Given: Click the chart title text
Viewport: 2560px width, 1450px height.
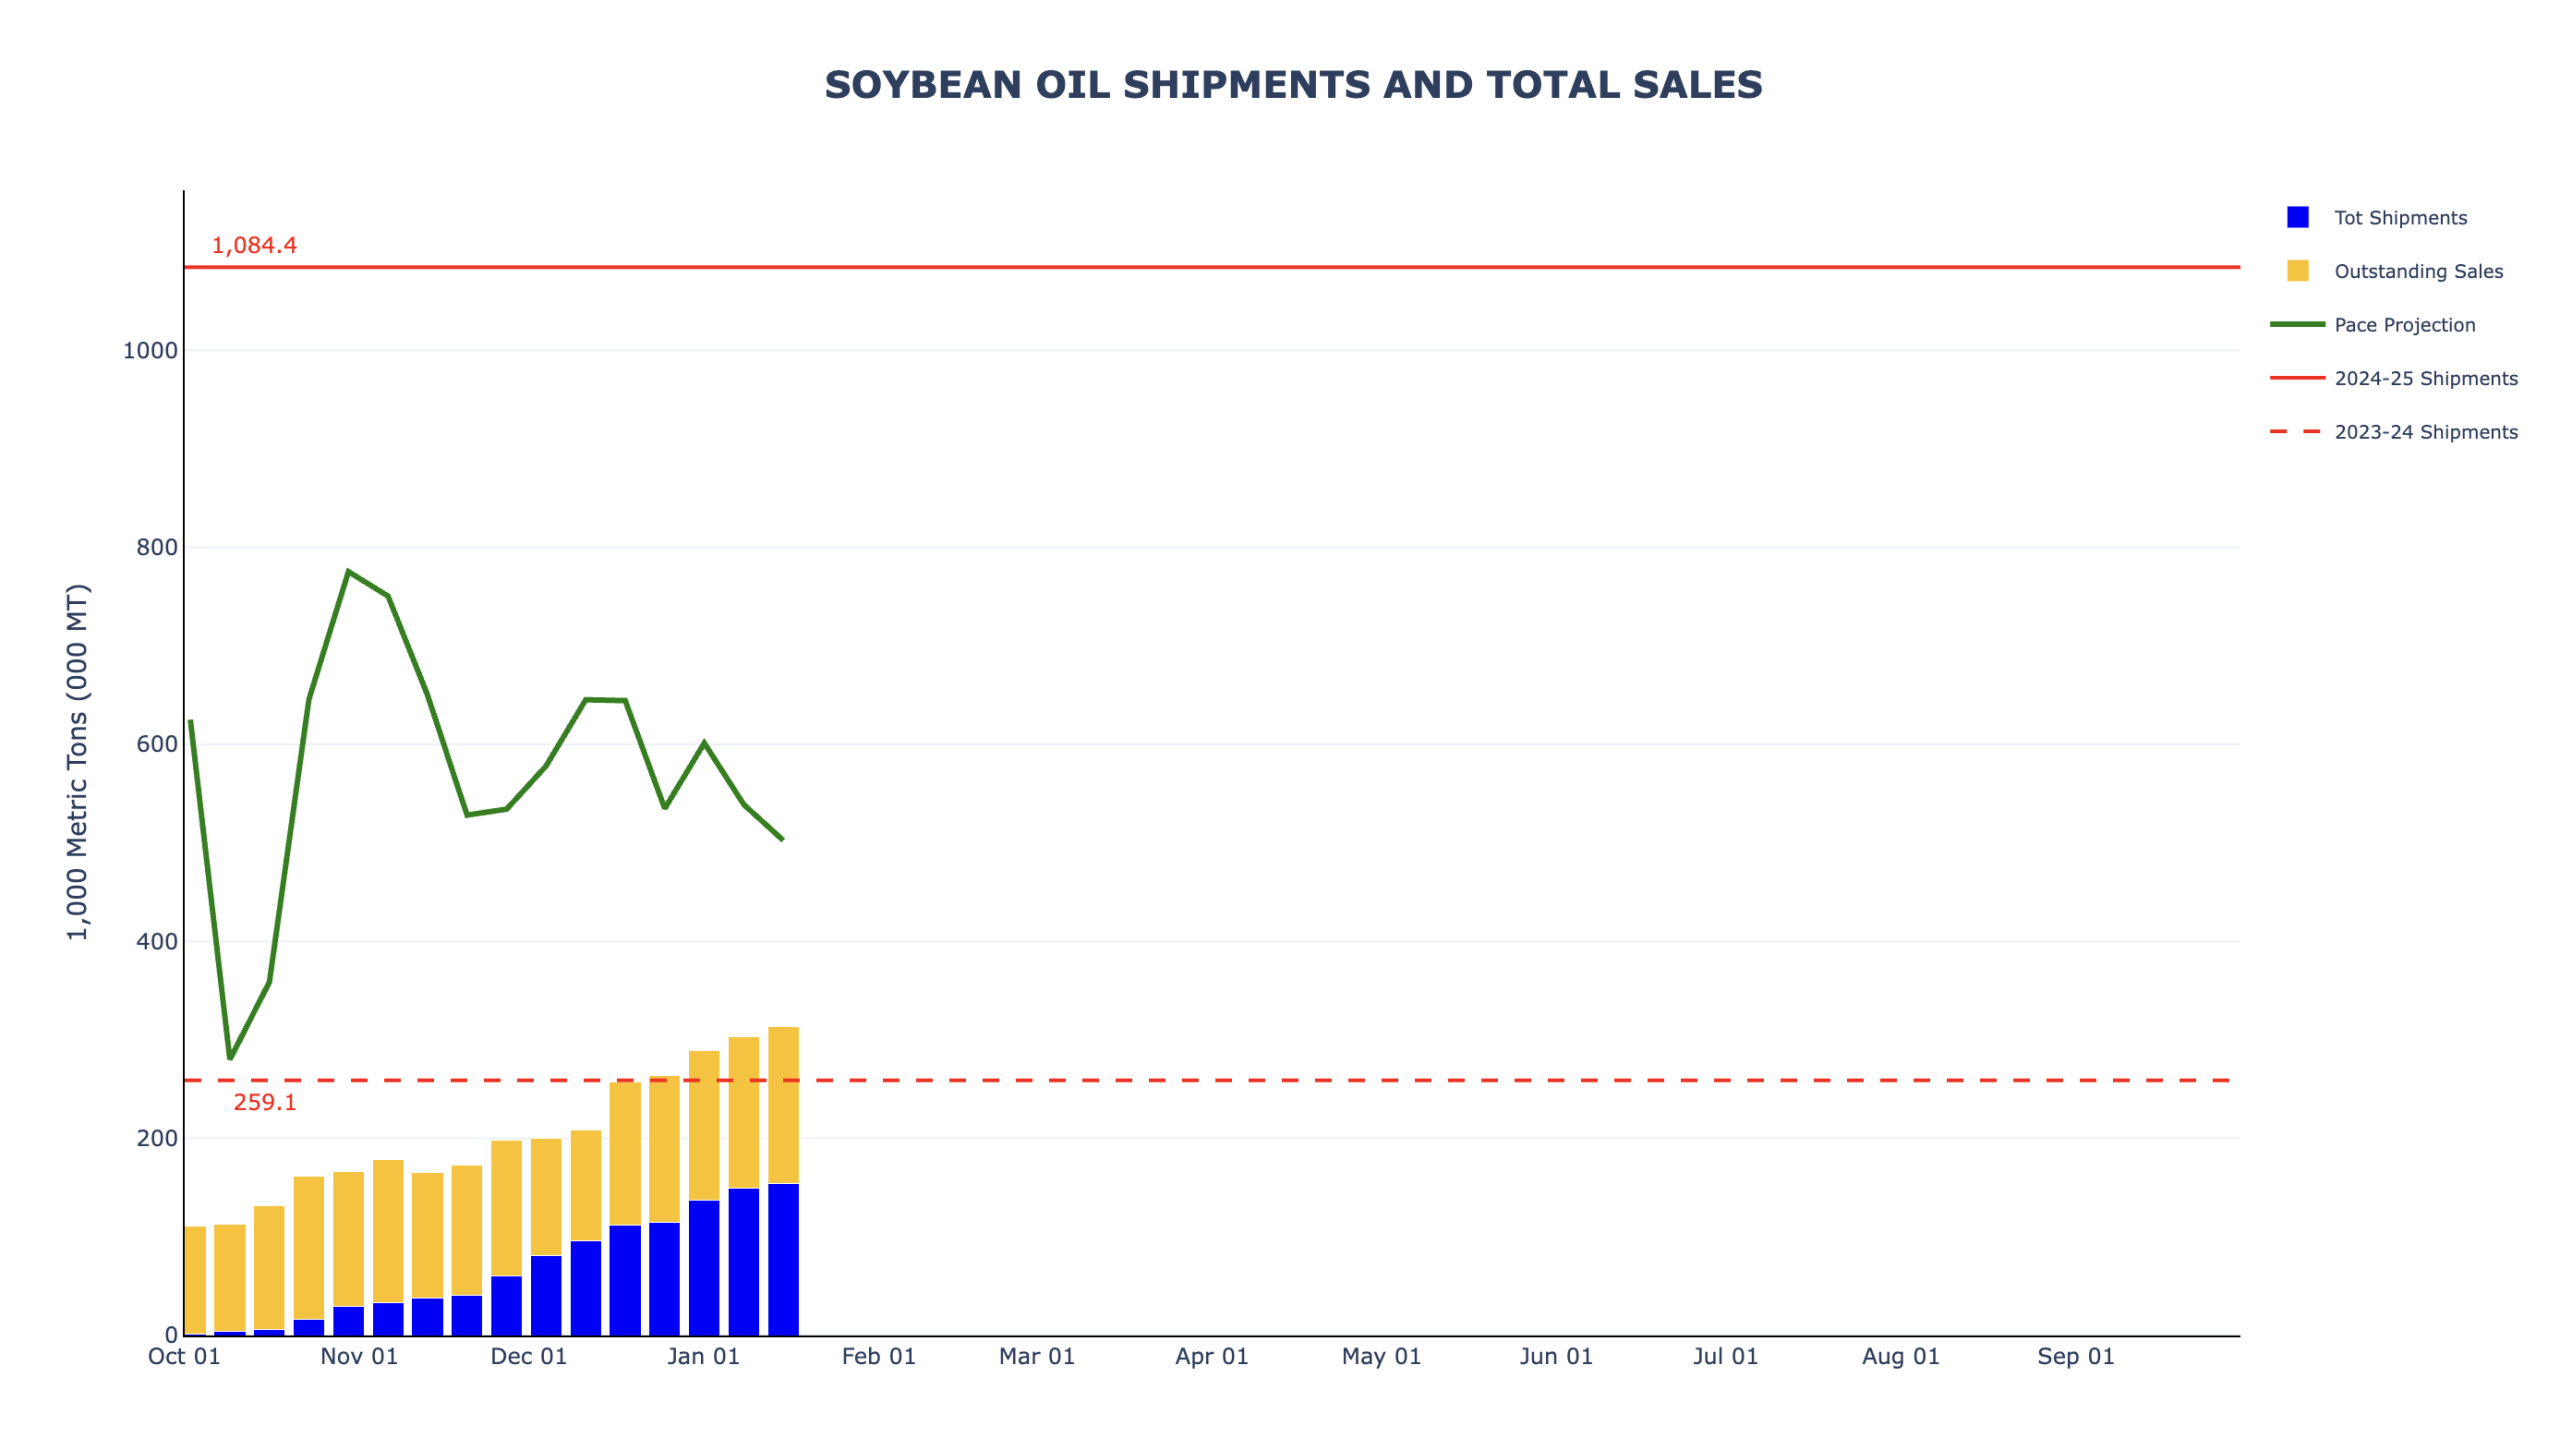Looking at the screenshot, I should (1292, 85).
